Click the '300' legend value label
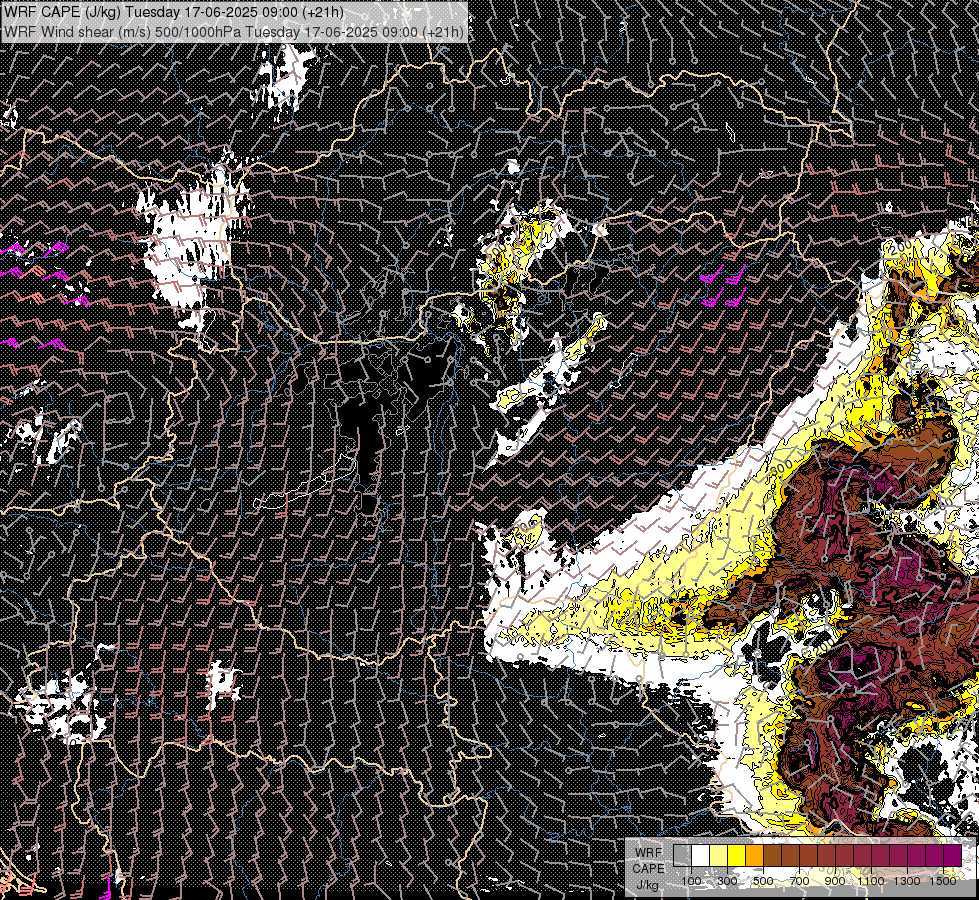 point(727,881)
